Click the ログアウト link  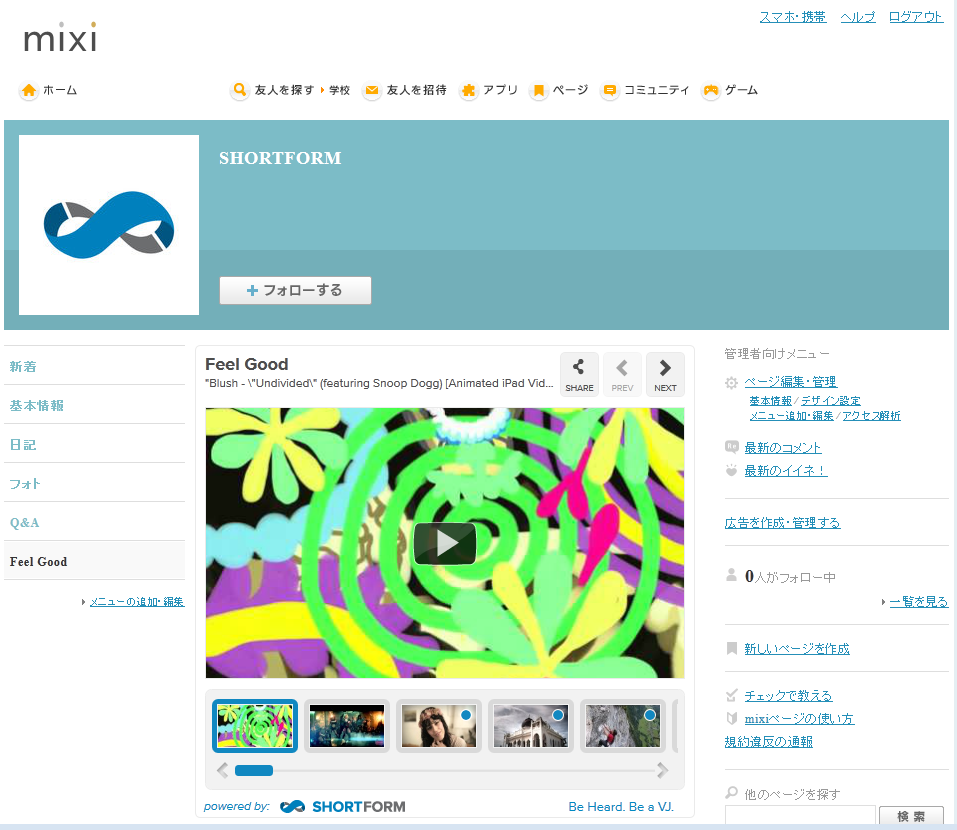(x=915, y=17)
